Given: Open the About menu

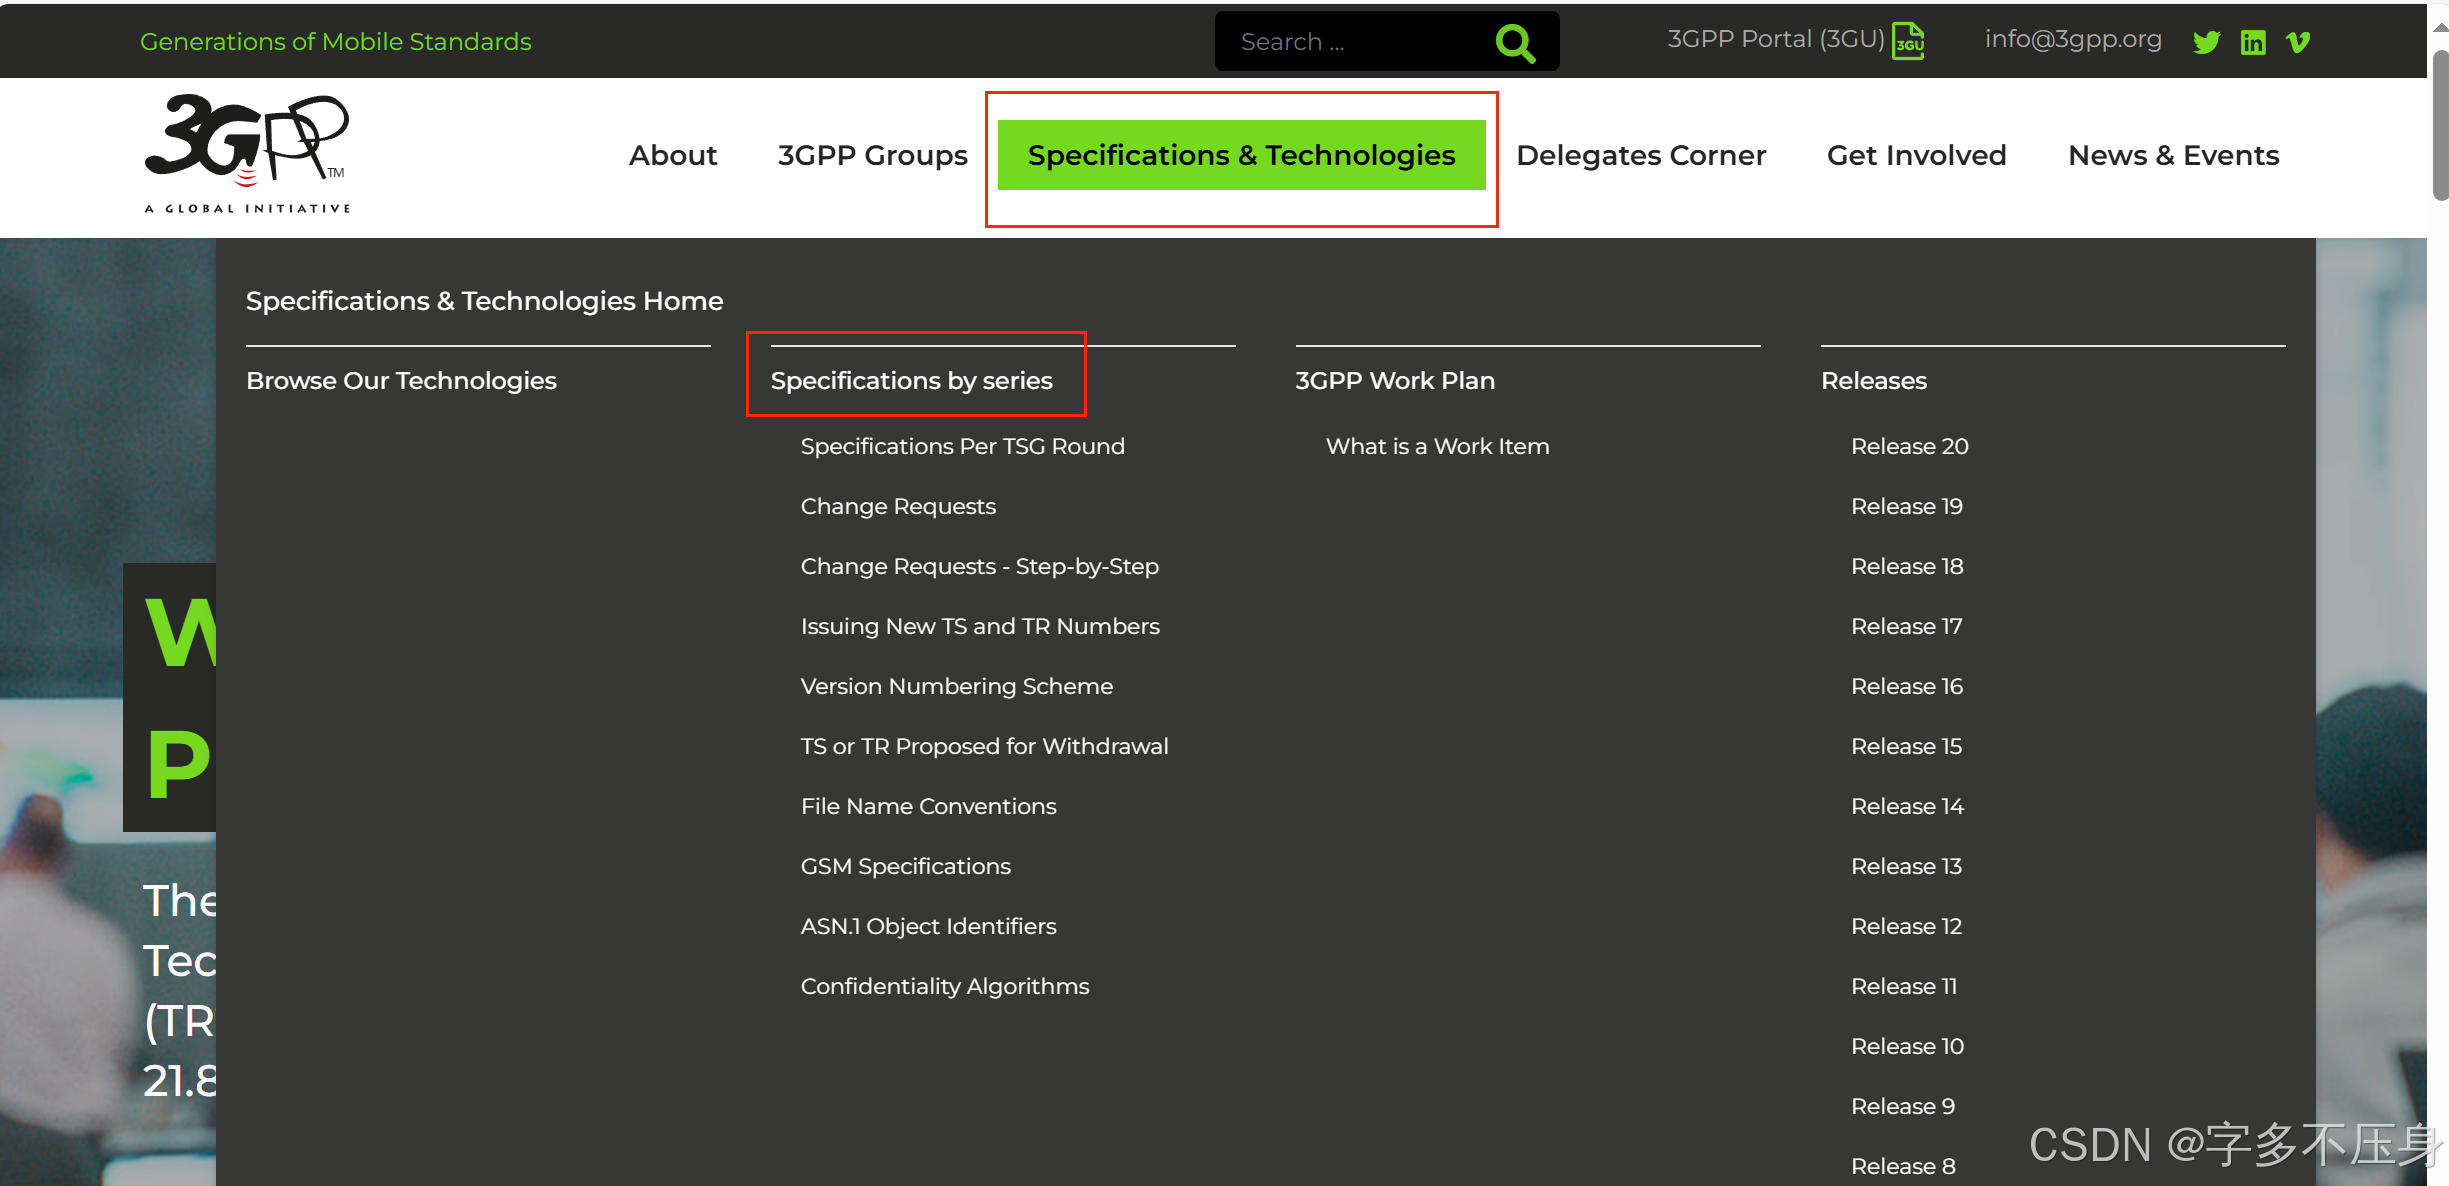Looking at the screenshot, I should 673,155.
